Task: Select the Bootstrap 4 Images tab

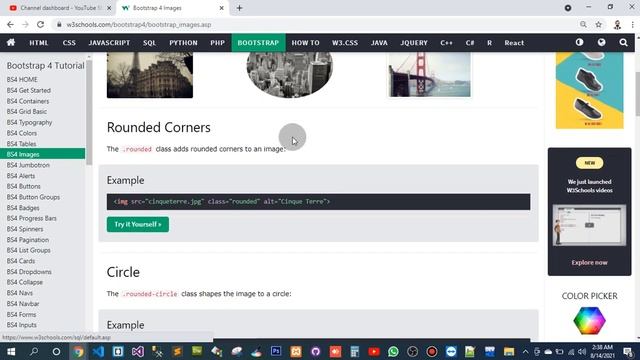Action: (172, 8)
